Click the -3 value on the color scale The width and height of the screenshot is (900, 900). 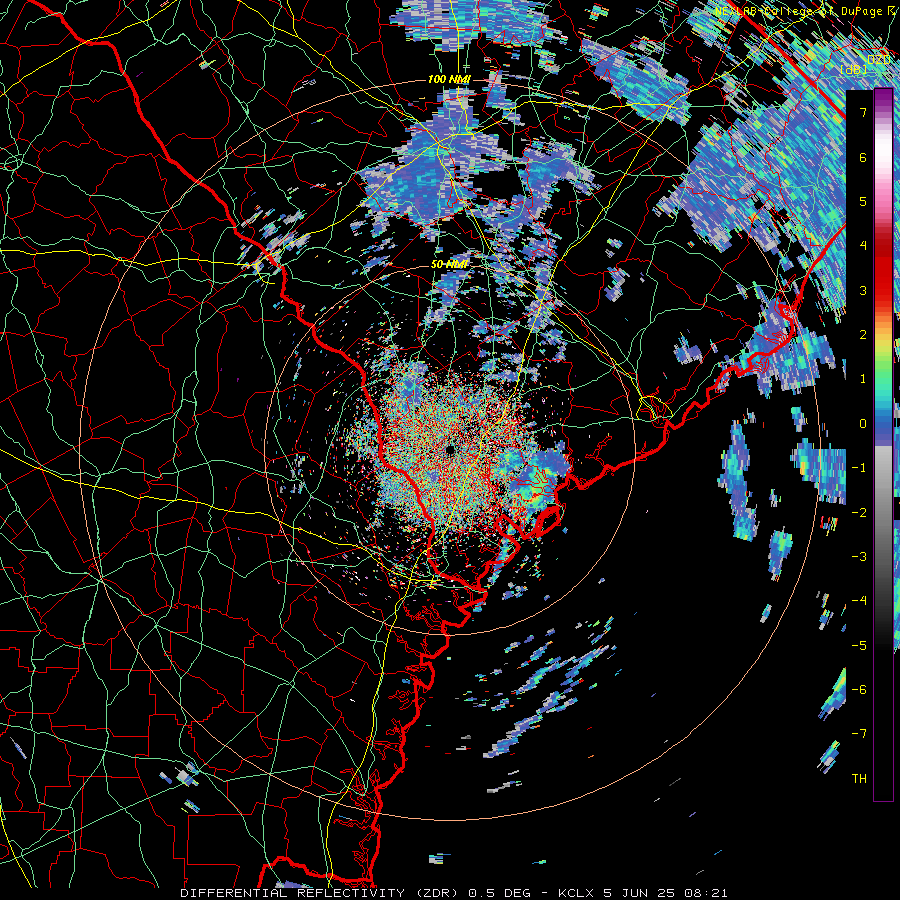[859, 556]
